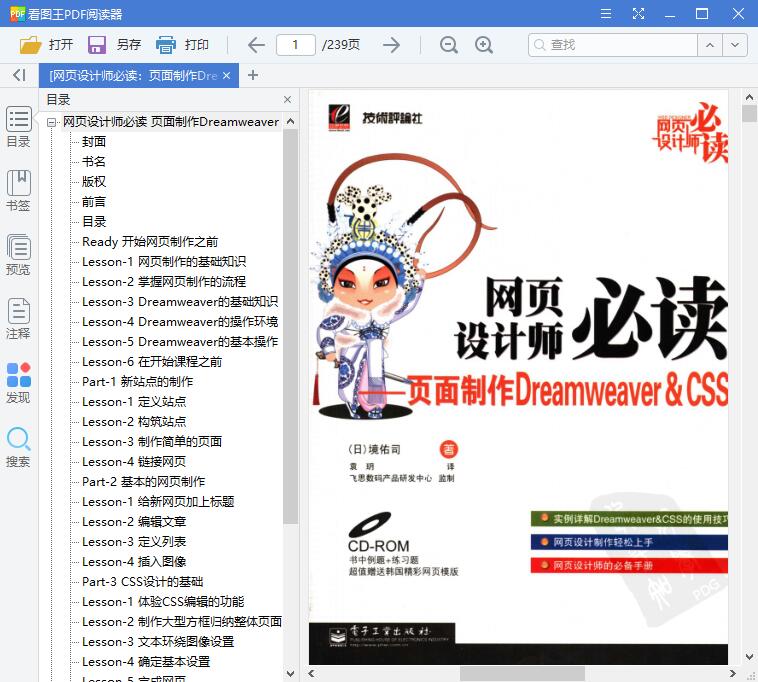Open Lesson-4 链接网页 entry
This screenshot has height=682, width=758.
click(x=134, y=462)
